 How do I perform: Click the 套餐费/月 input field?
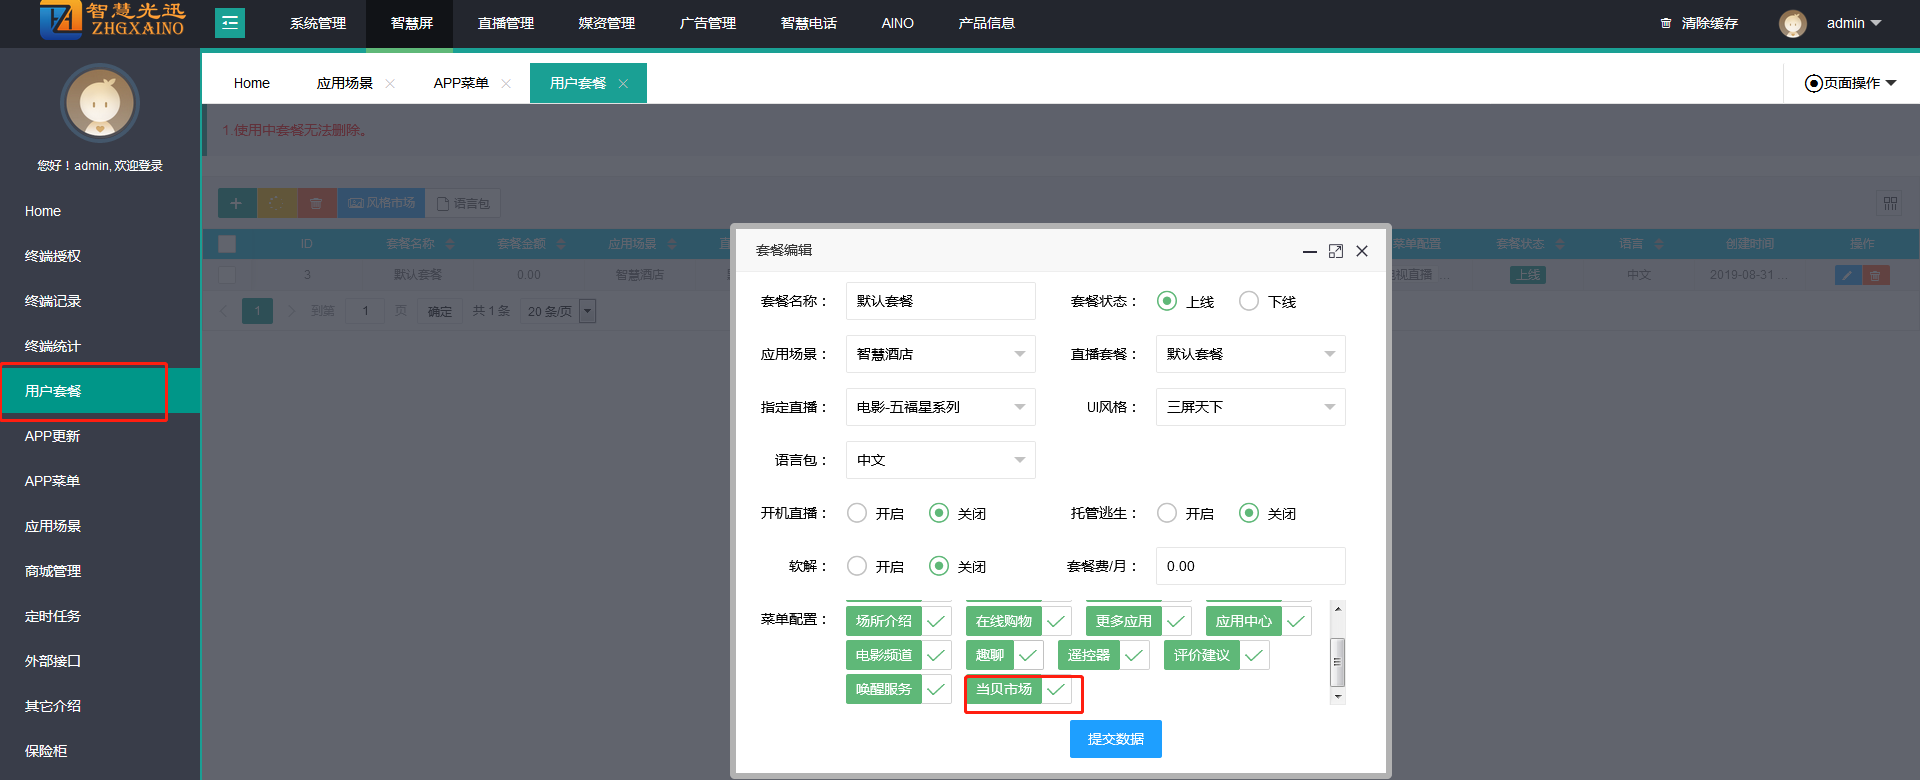click(1250, 566)
